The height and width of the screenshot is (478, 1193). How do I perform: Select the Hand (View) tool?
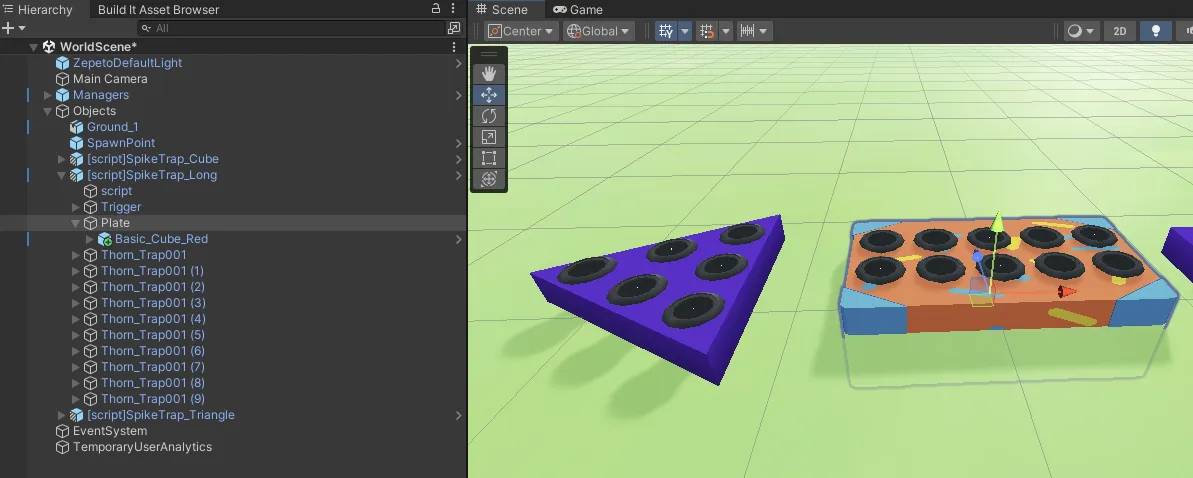coord(489,74)
